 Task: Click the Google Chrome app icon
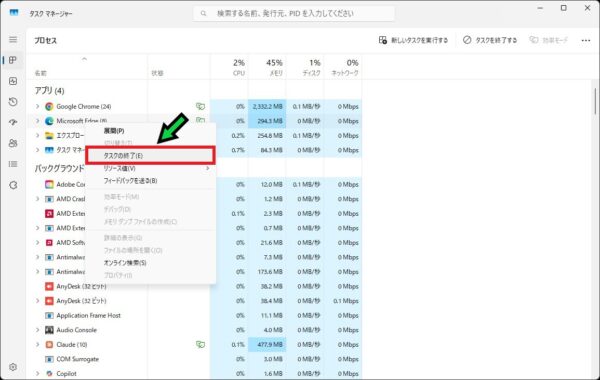tap(49, 106)
